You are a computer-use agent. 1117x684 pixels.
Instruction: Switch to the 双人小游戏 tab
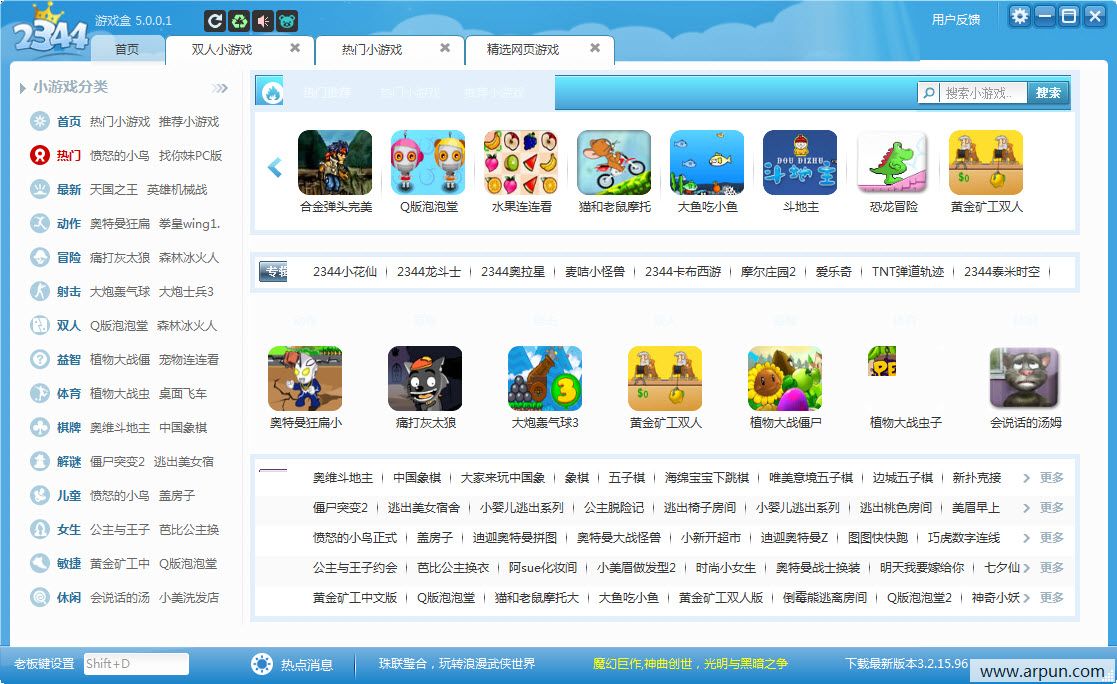point(222,49)
